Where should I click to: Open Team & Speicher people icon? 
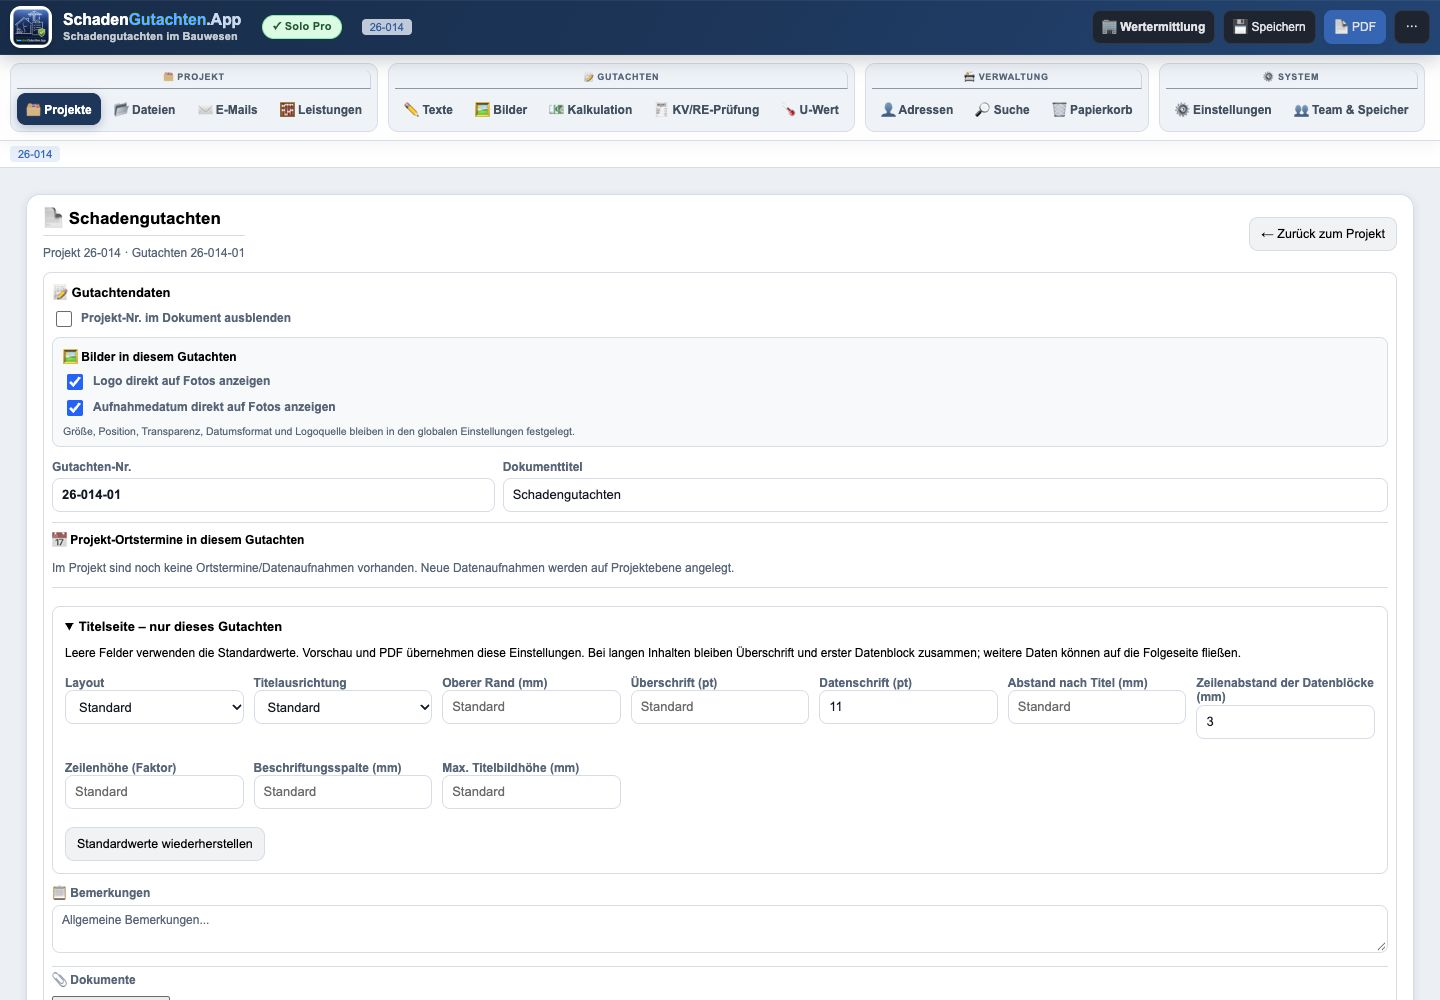1301,110
